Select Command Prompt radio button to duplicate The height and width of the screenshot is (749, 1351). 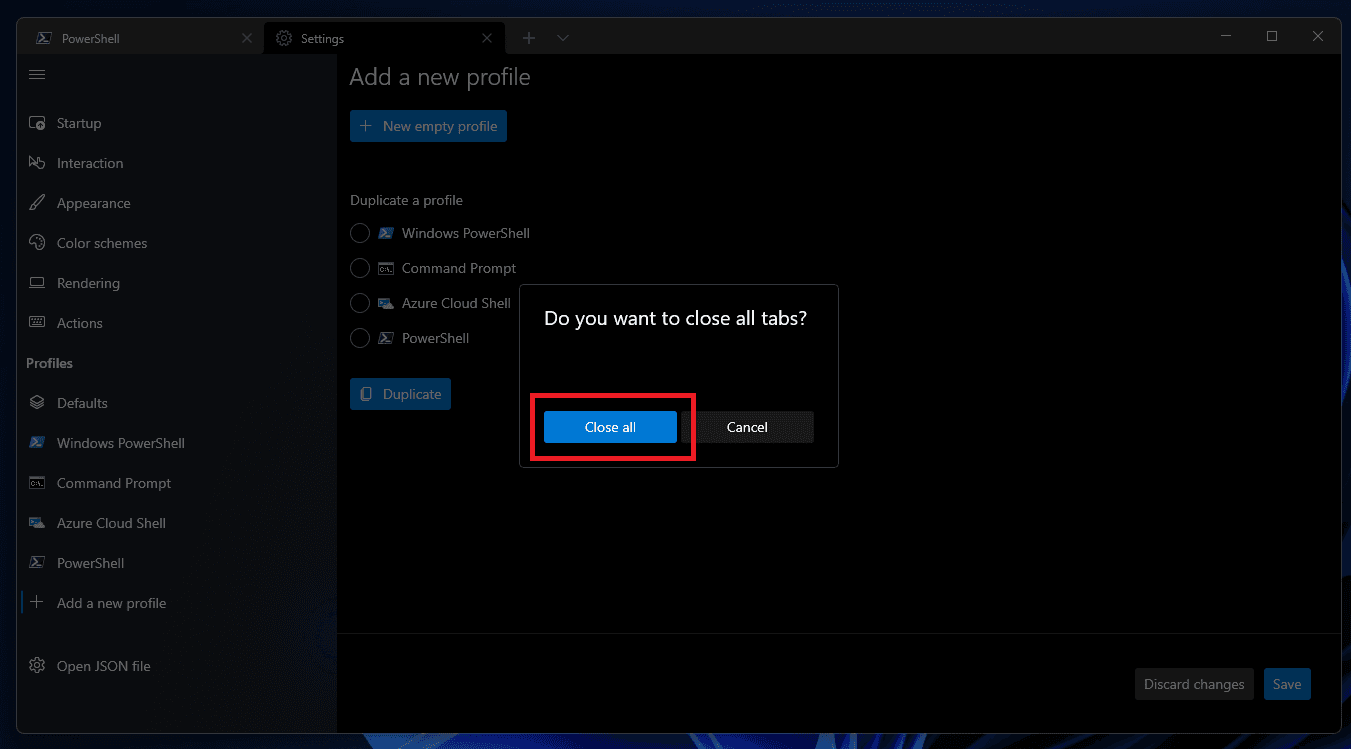pos(360,268)
